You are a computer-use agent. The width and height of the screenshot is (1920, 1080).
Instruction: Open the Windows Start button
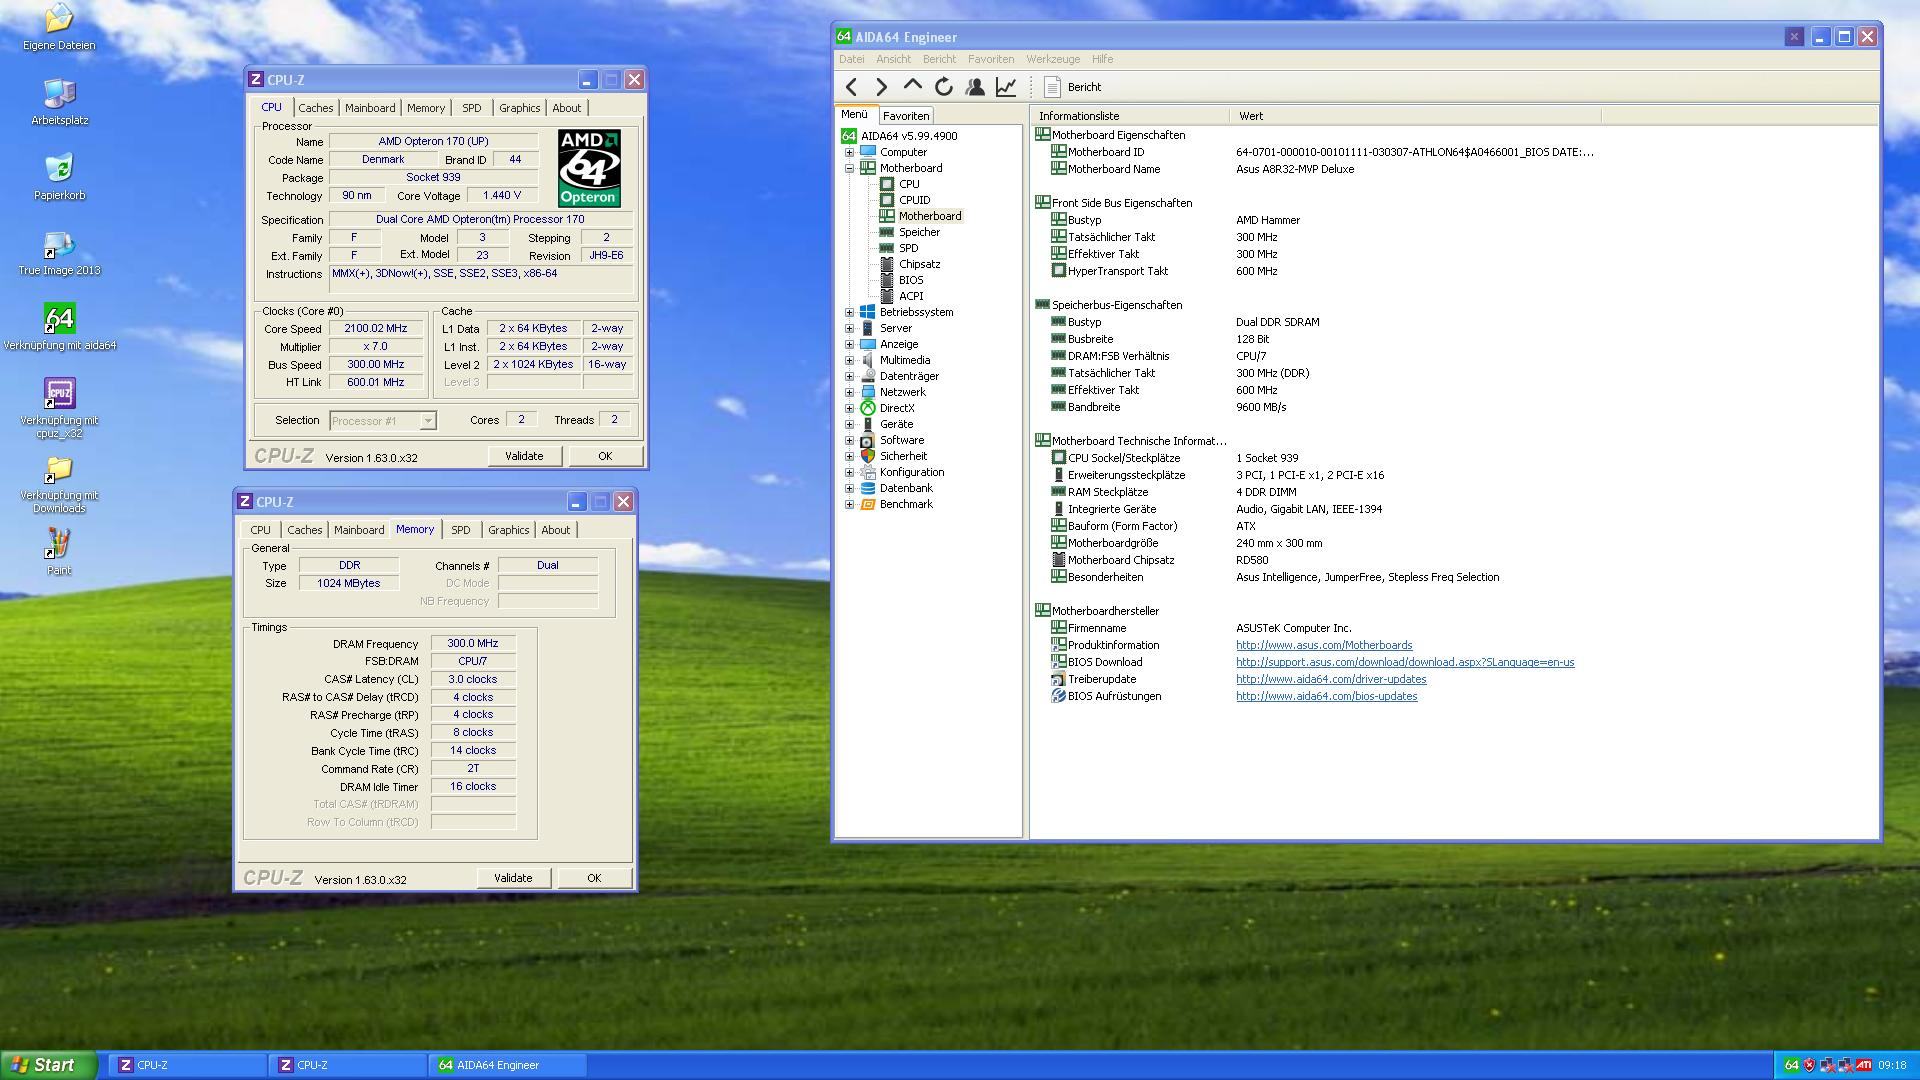tap(49, 1065)
